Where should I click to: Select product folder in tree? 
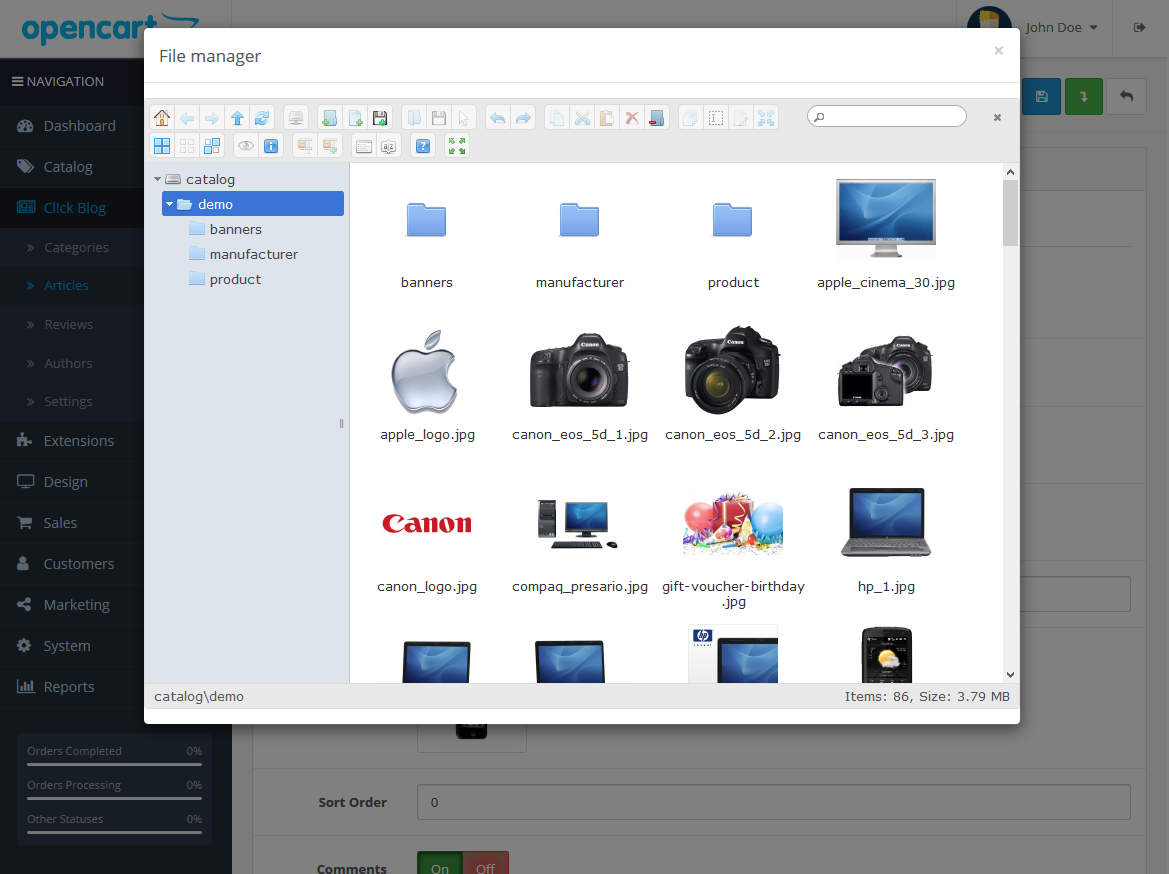[x=235, y=279]
